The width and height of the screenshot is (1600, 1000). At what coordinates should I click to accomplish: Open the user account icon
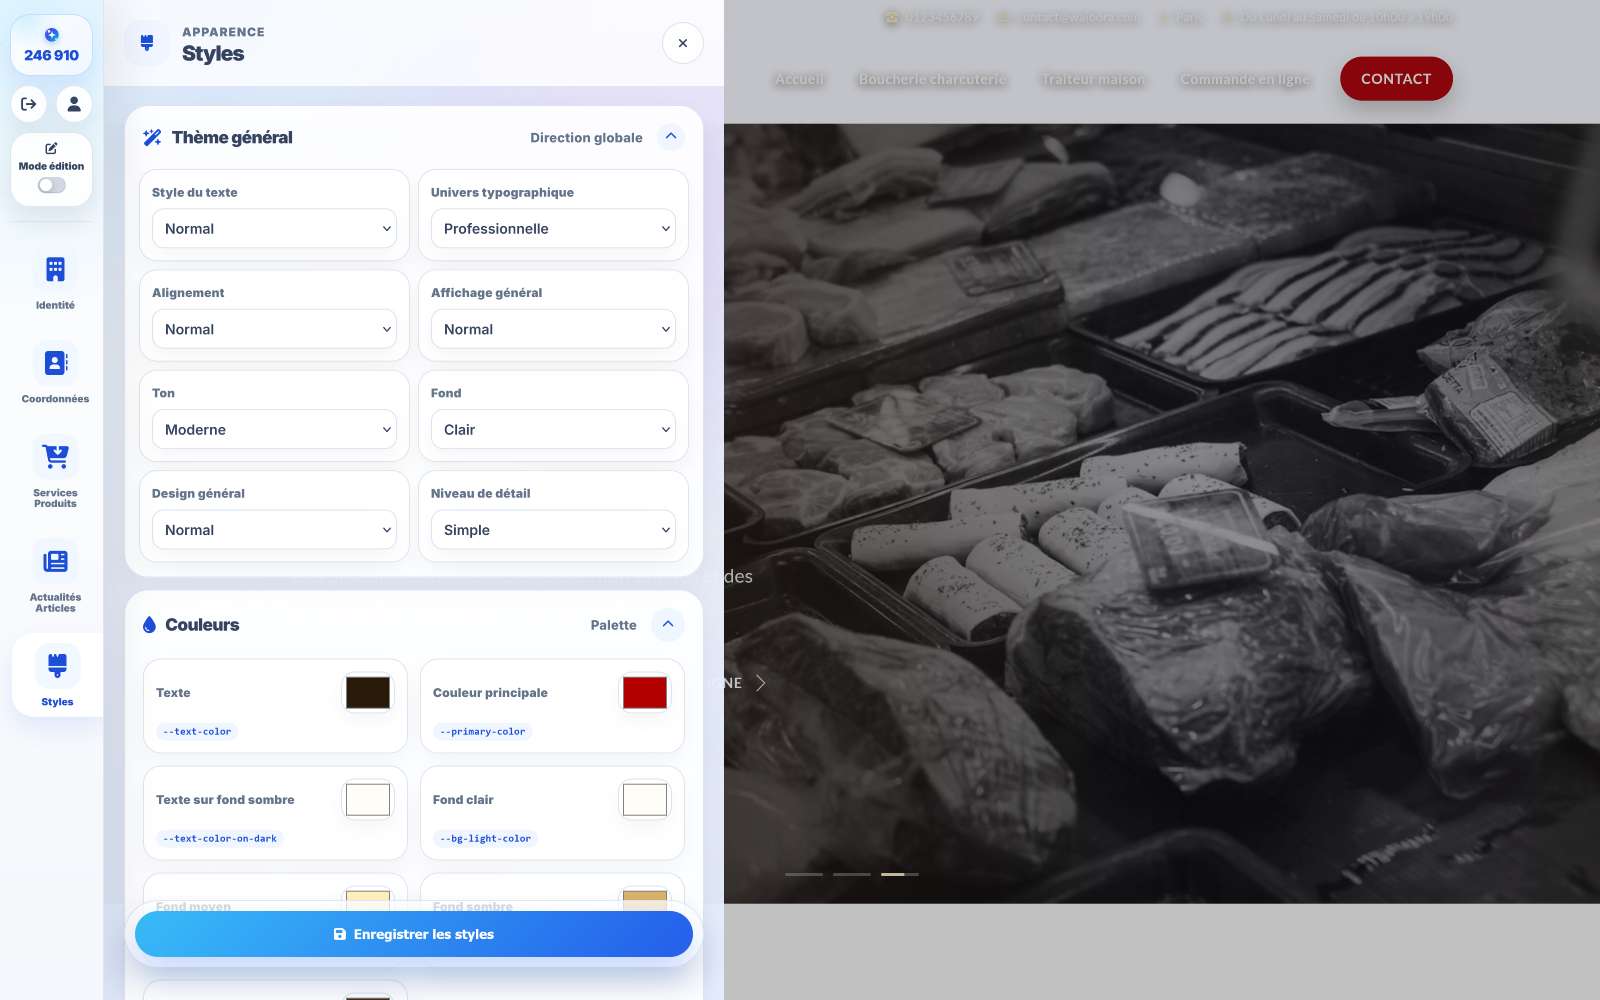pyautogui.click(x=74, y=104)
